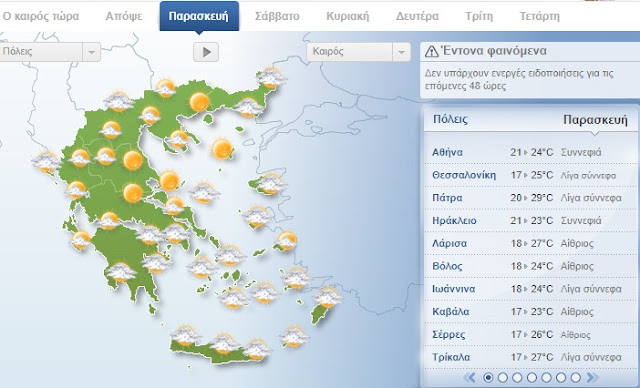Click the clear sun icon over Limnos island
The width and height of the screenshot is (640, 388).
pos(222,149)
